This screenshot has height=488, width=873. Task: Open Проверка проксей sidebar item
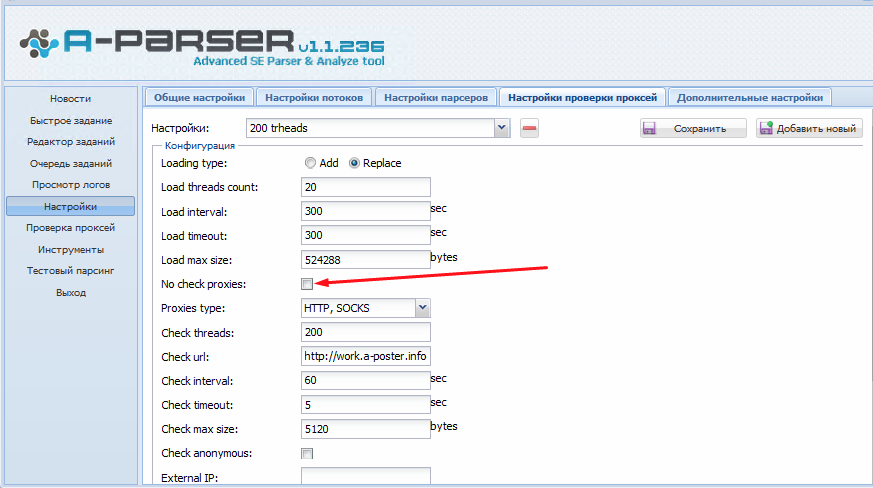(x=71, y=227)
